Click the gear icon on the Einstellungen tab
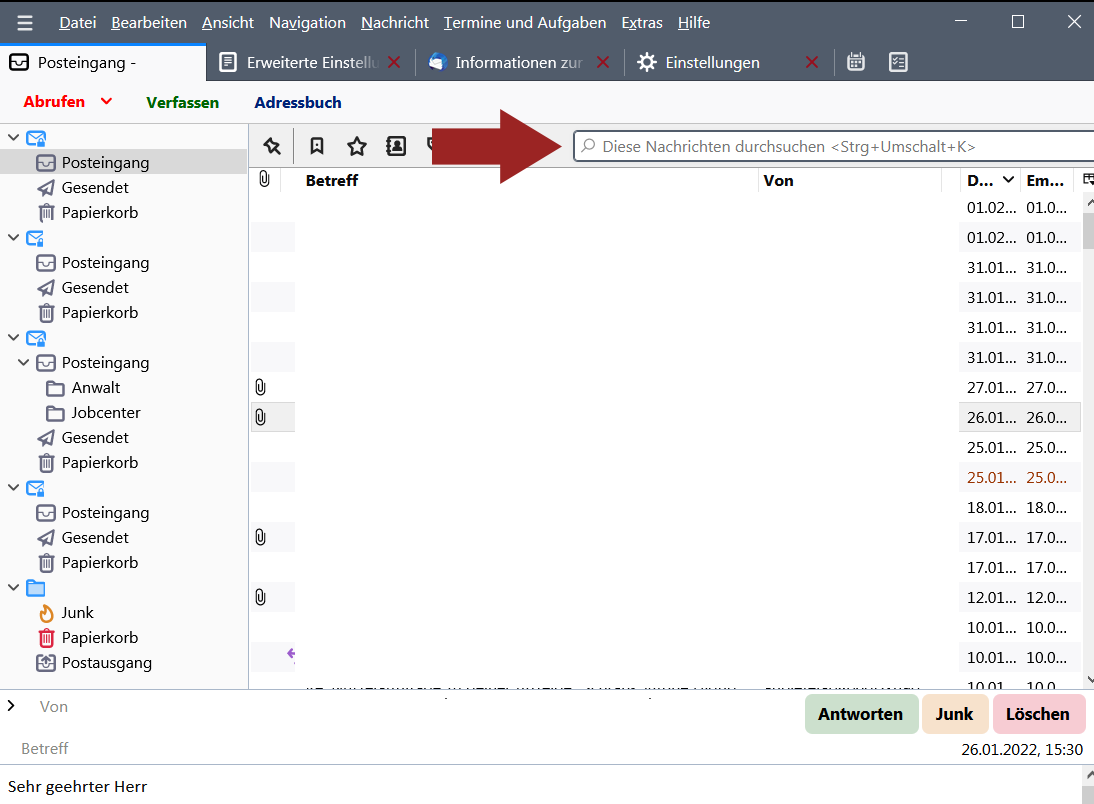Screen dimensions: 1094x804 pos(647,62)
